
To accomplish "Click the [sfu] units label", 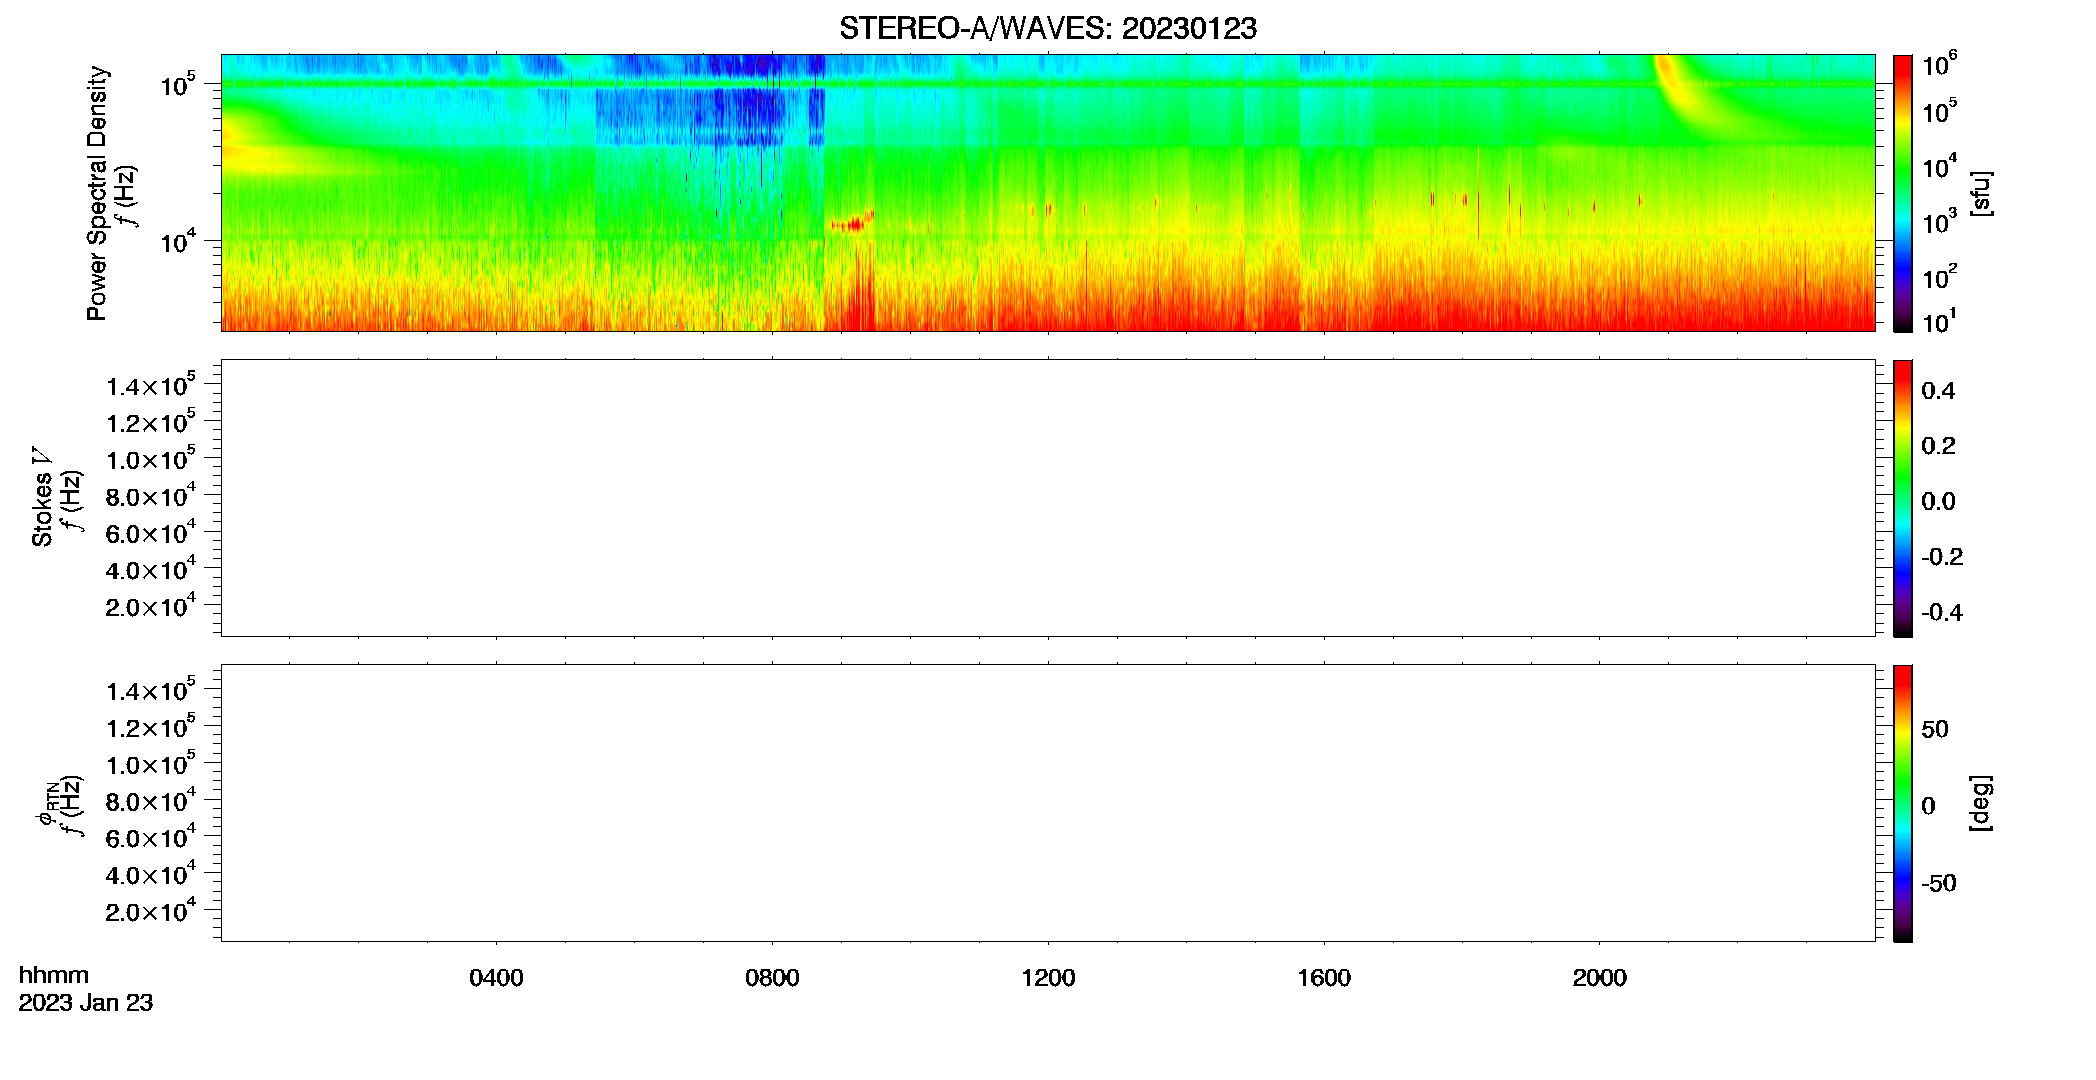I will 1980,194.
